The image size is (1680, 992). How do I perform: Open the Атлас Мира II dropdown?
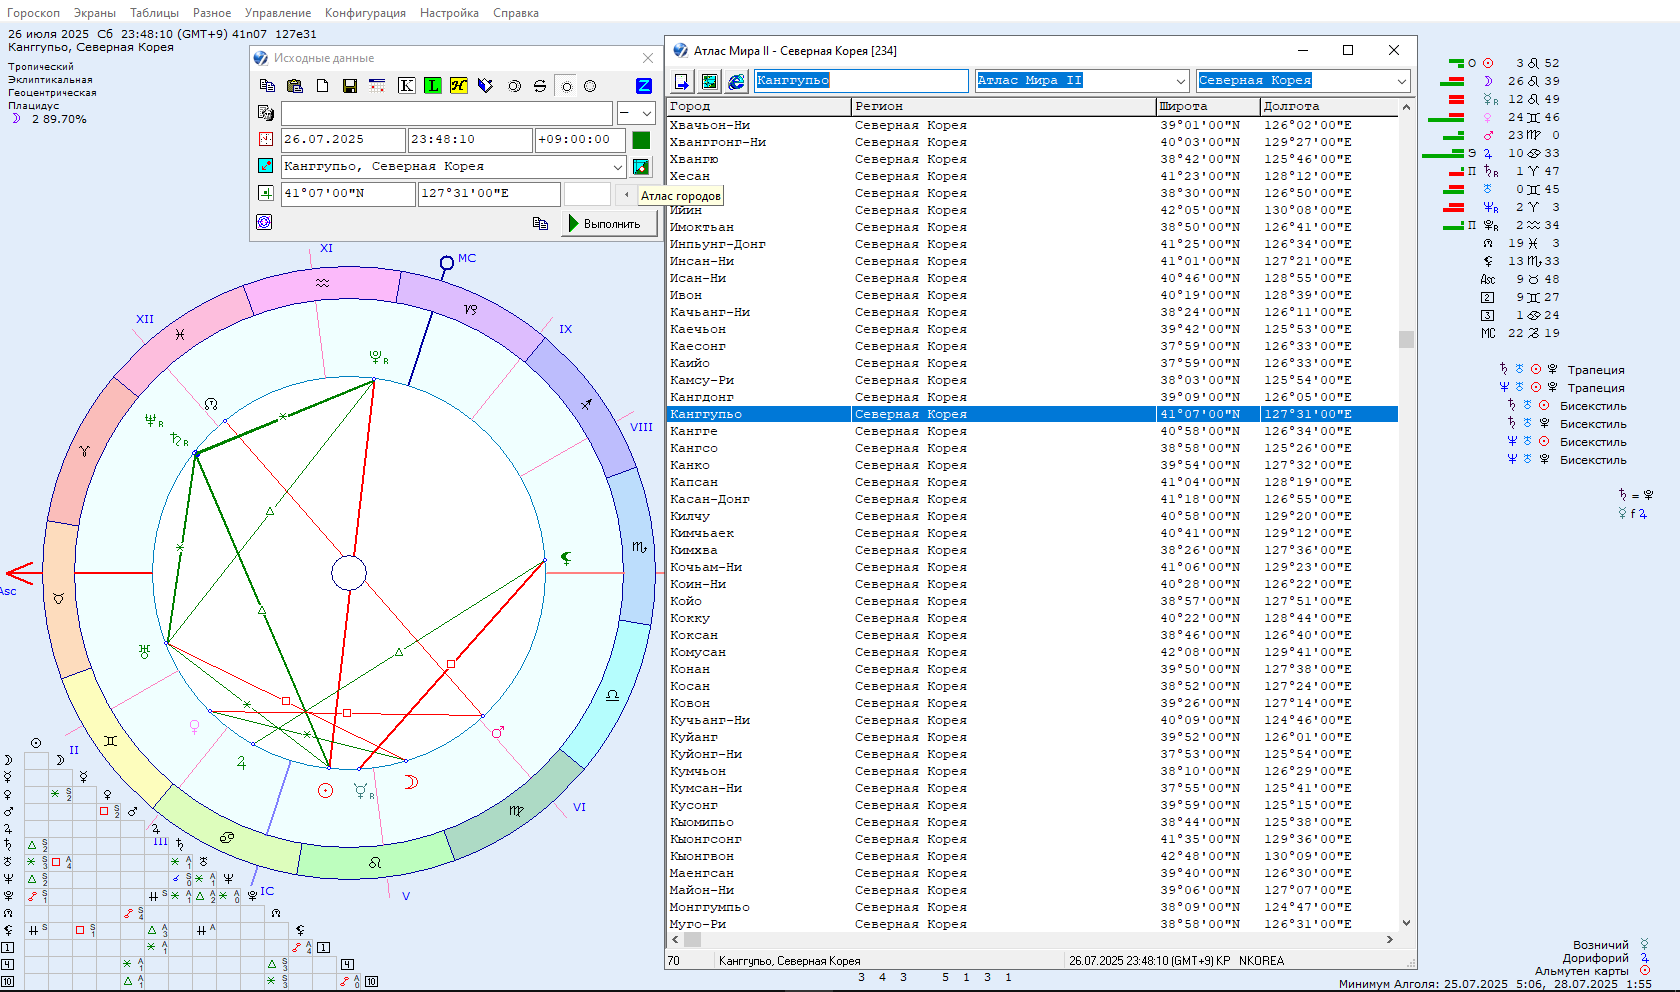pyautogui.click(x=1180, y=81)
